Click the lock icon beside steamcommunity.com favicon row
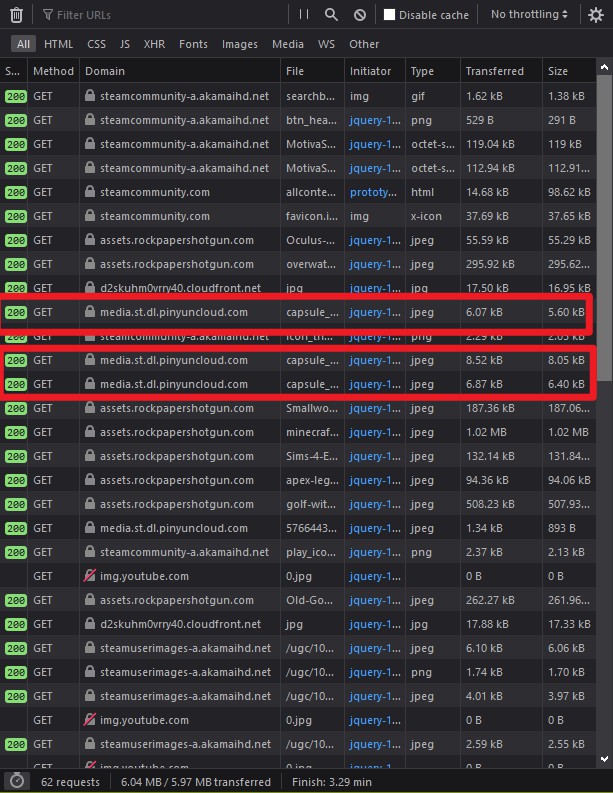Screen dimensions: 613x793 point(91,216)
